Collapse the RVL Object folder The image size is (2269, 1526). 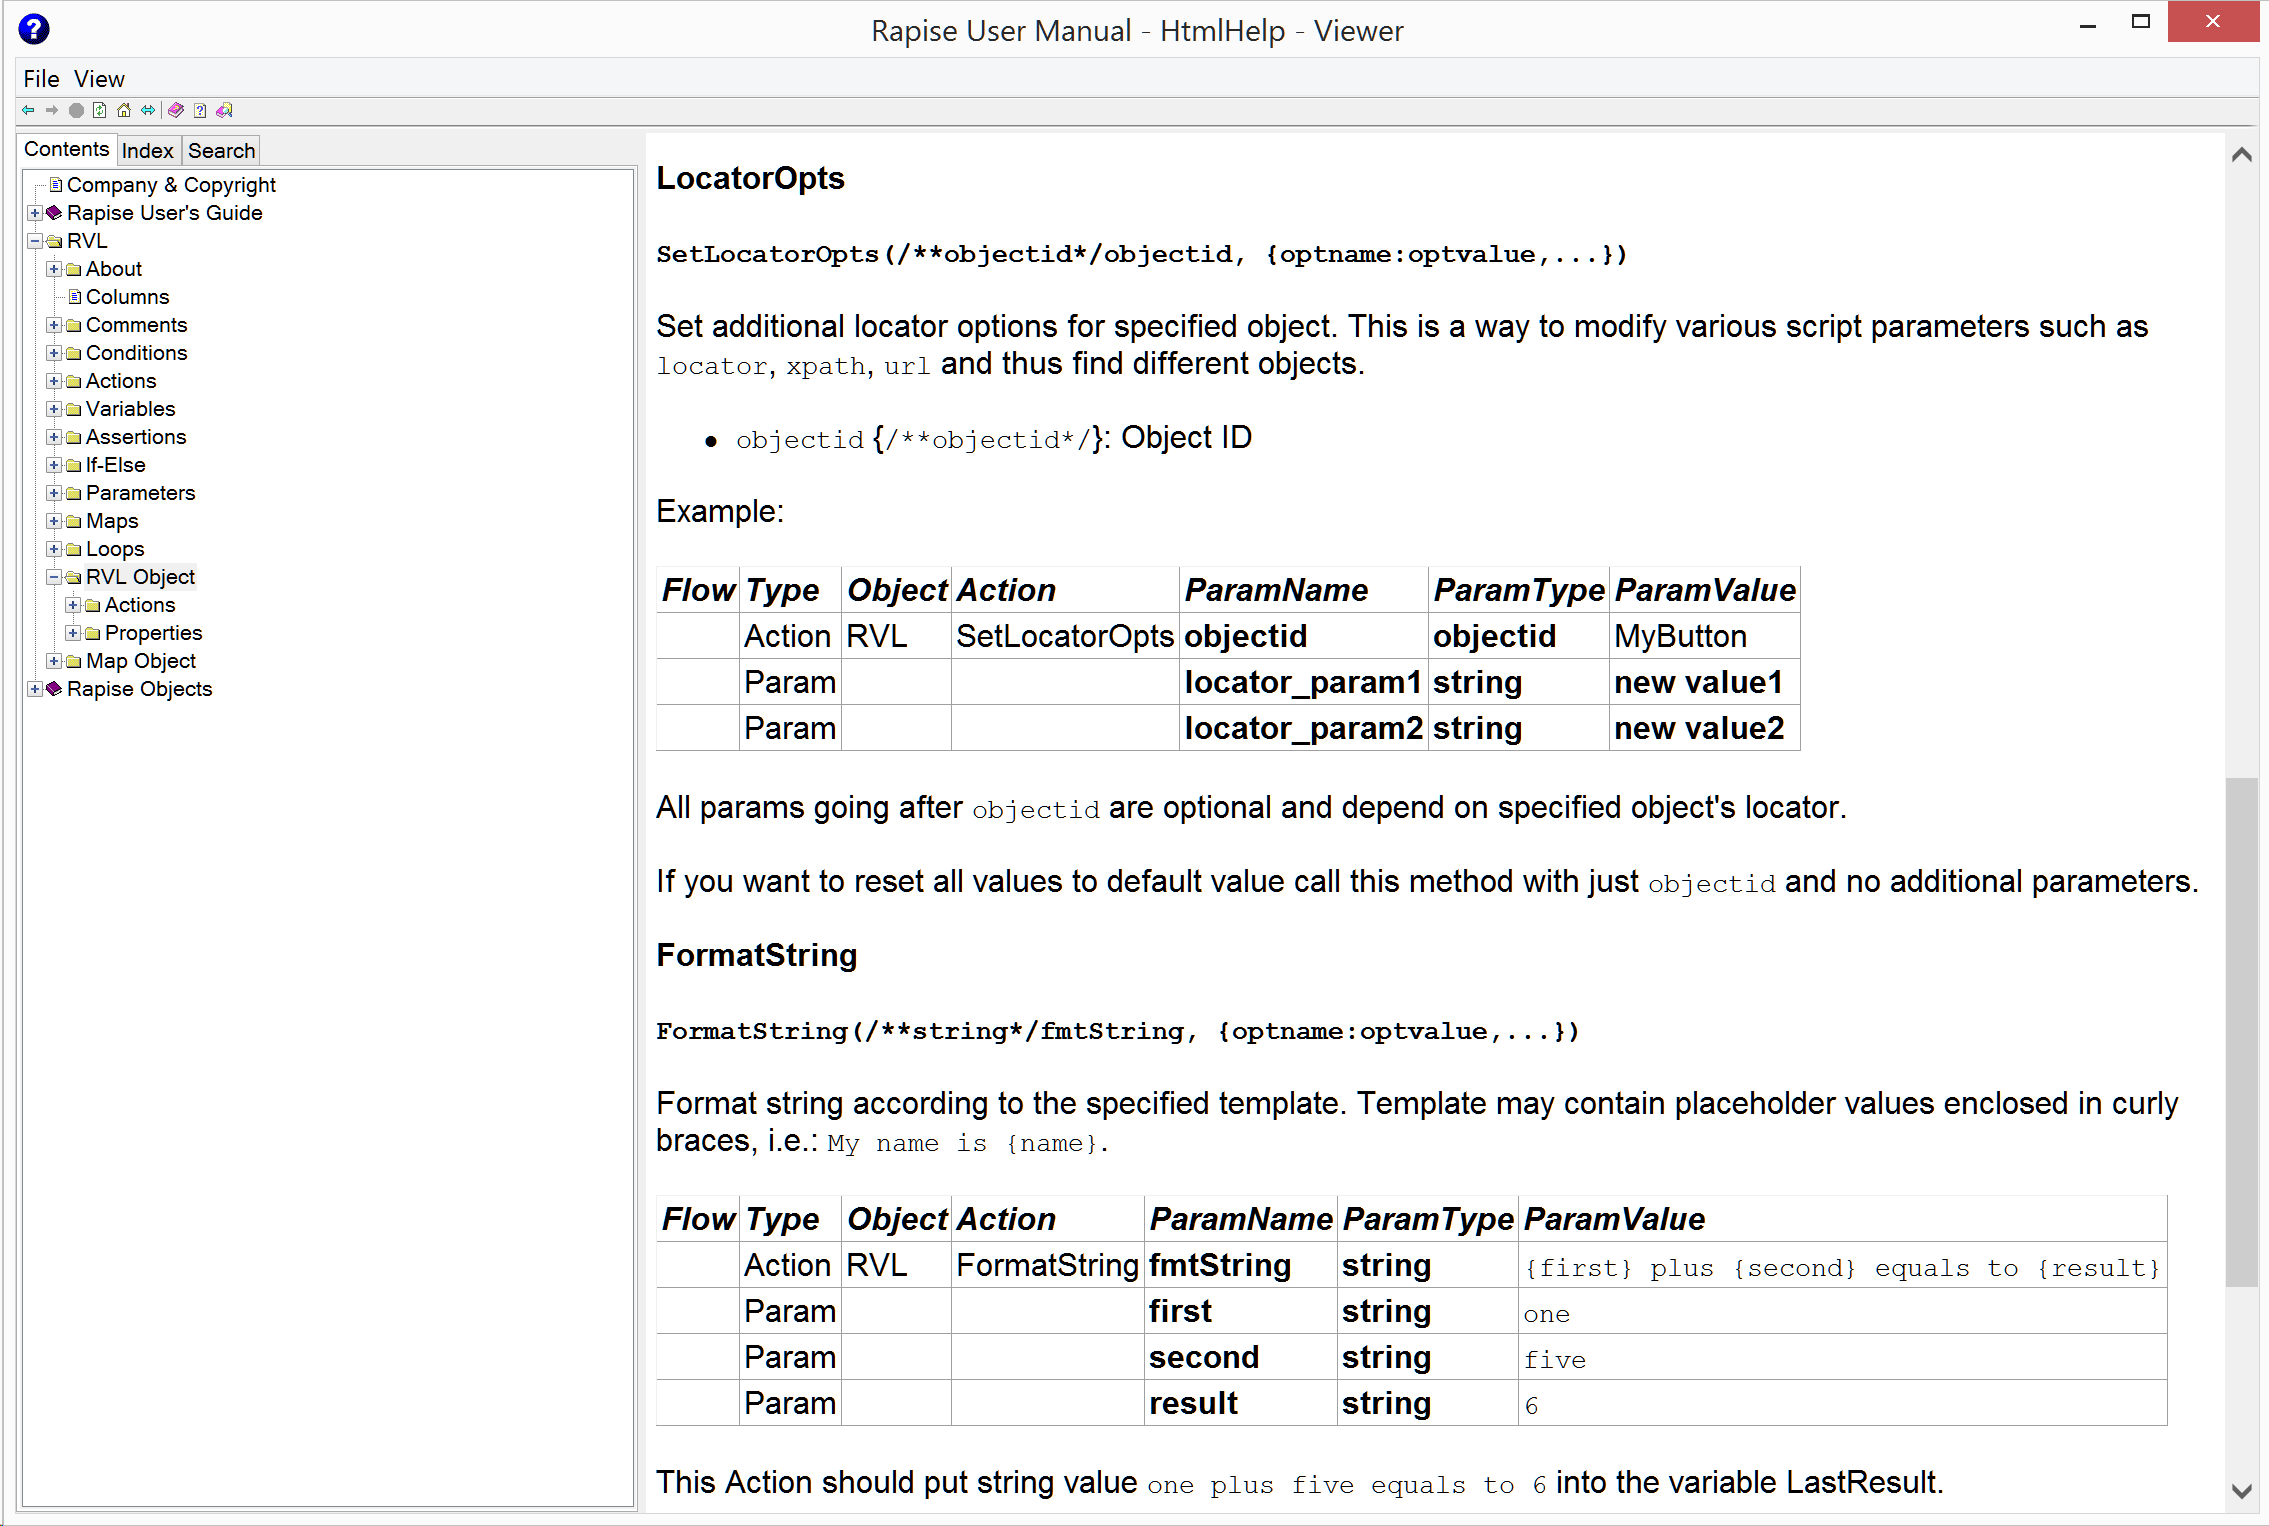pyautogui.click(x=54, y=577)
